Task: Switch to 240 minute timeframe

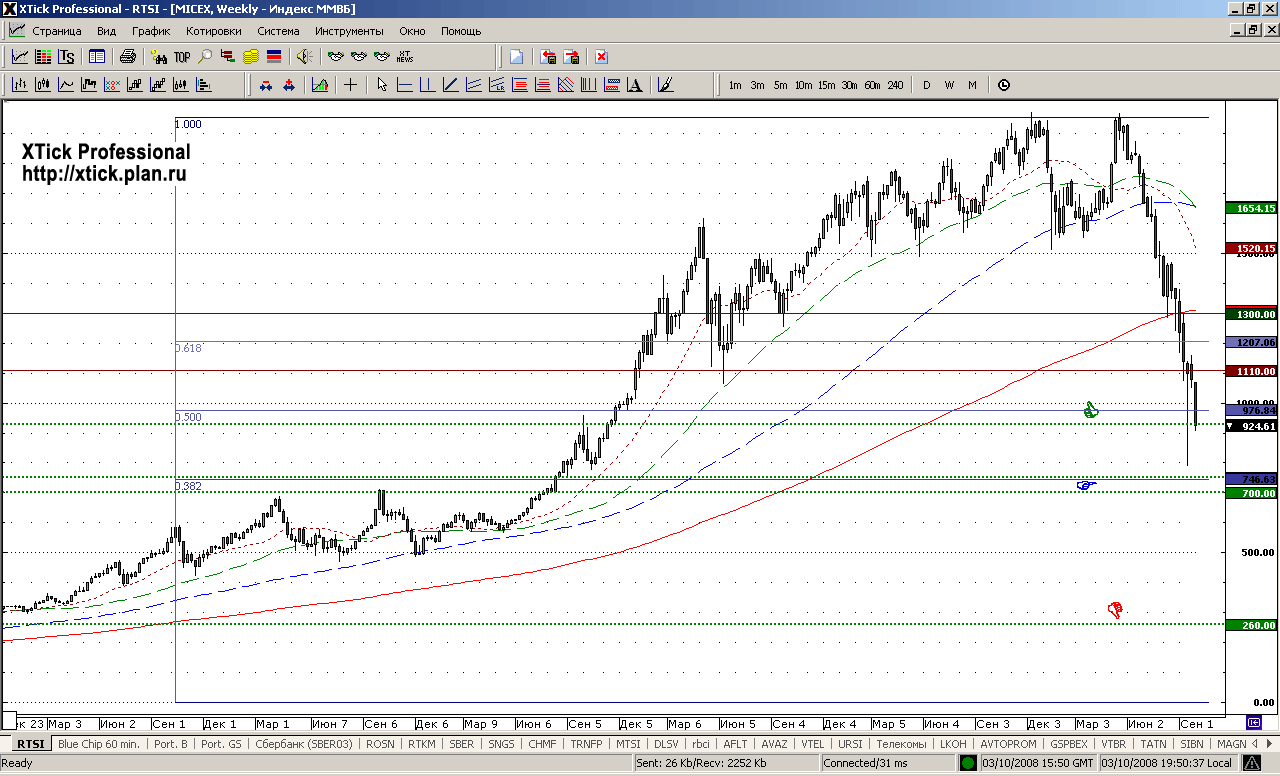Action: (895, 85)
